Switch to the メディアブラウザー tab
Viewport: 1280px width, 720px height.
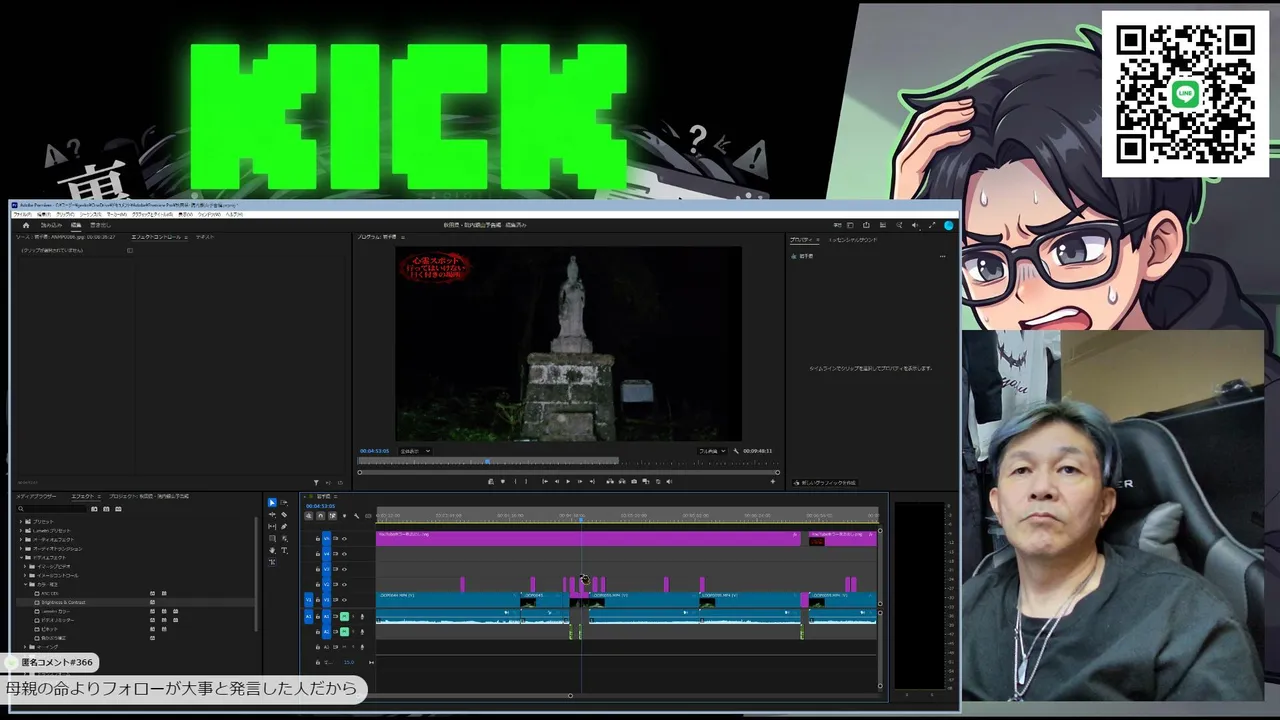[x=36, y=496]
